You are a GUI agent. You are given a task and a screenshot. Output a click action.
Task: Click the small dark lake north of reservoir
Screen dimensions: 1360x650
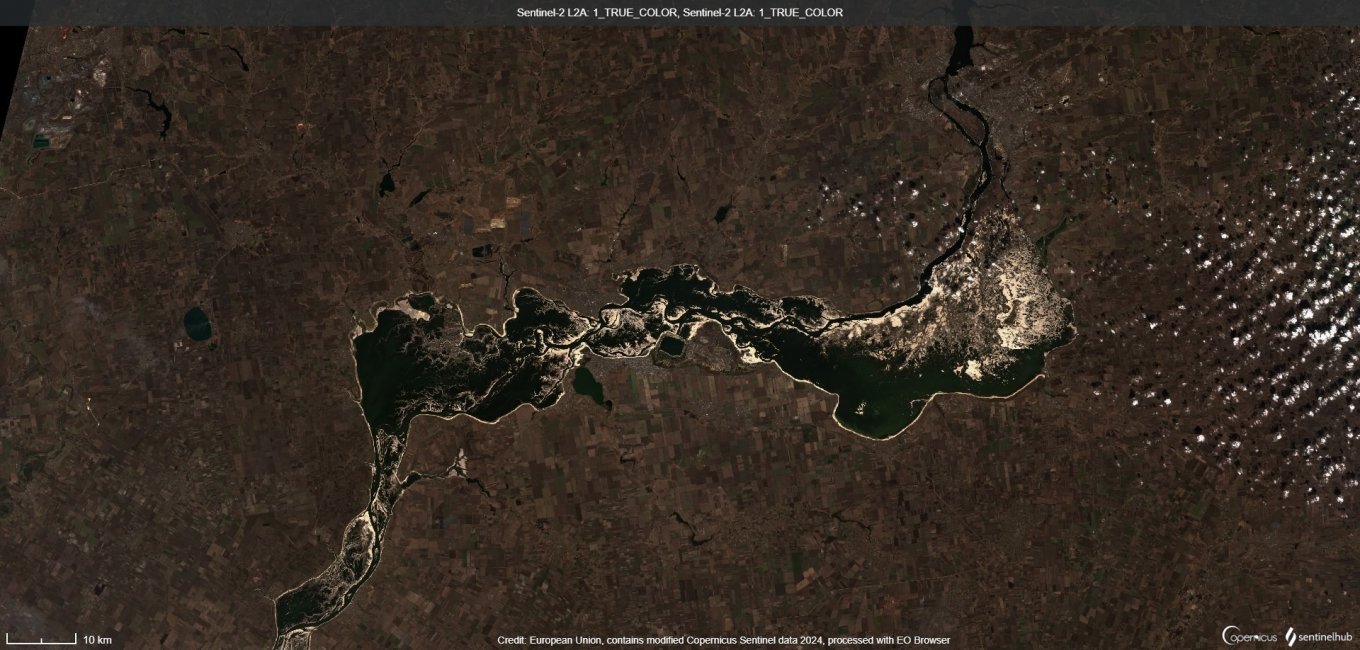pyautogui.click(x=386, y=184)
